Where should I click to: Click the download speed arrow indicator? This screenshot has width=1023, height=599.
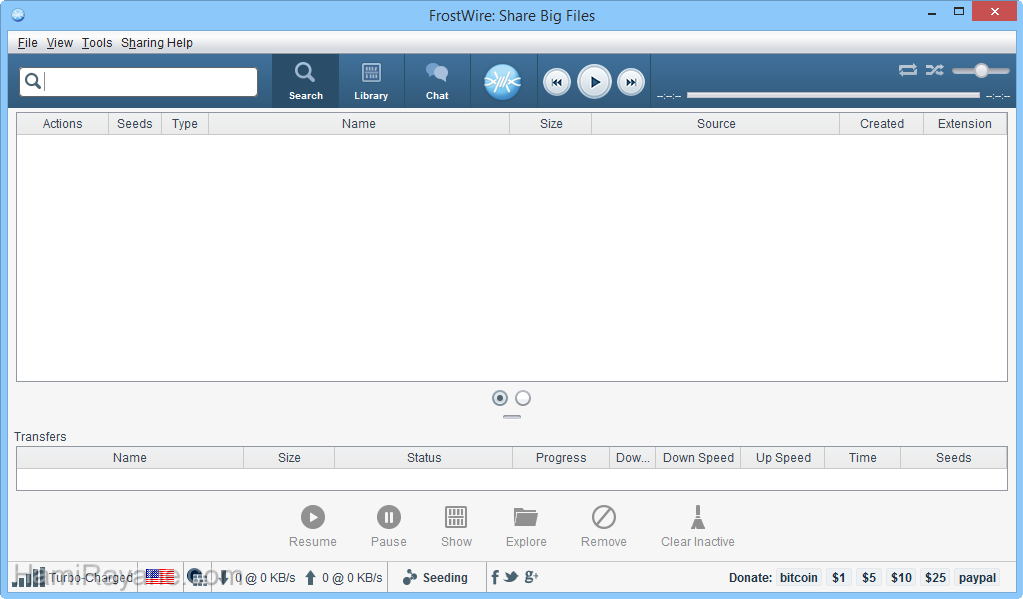tap(224, 577)
